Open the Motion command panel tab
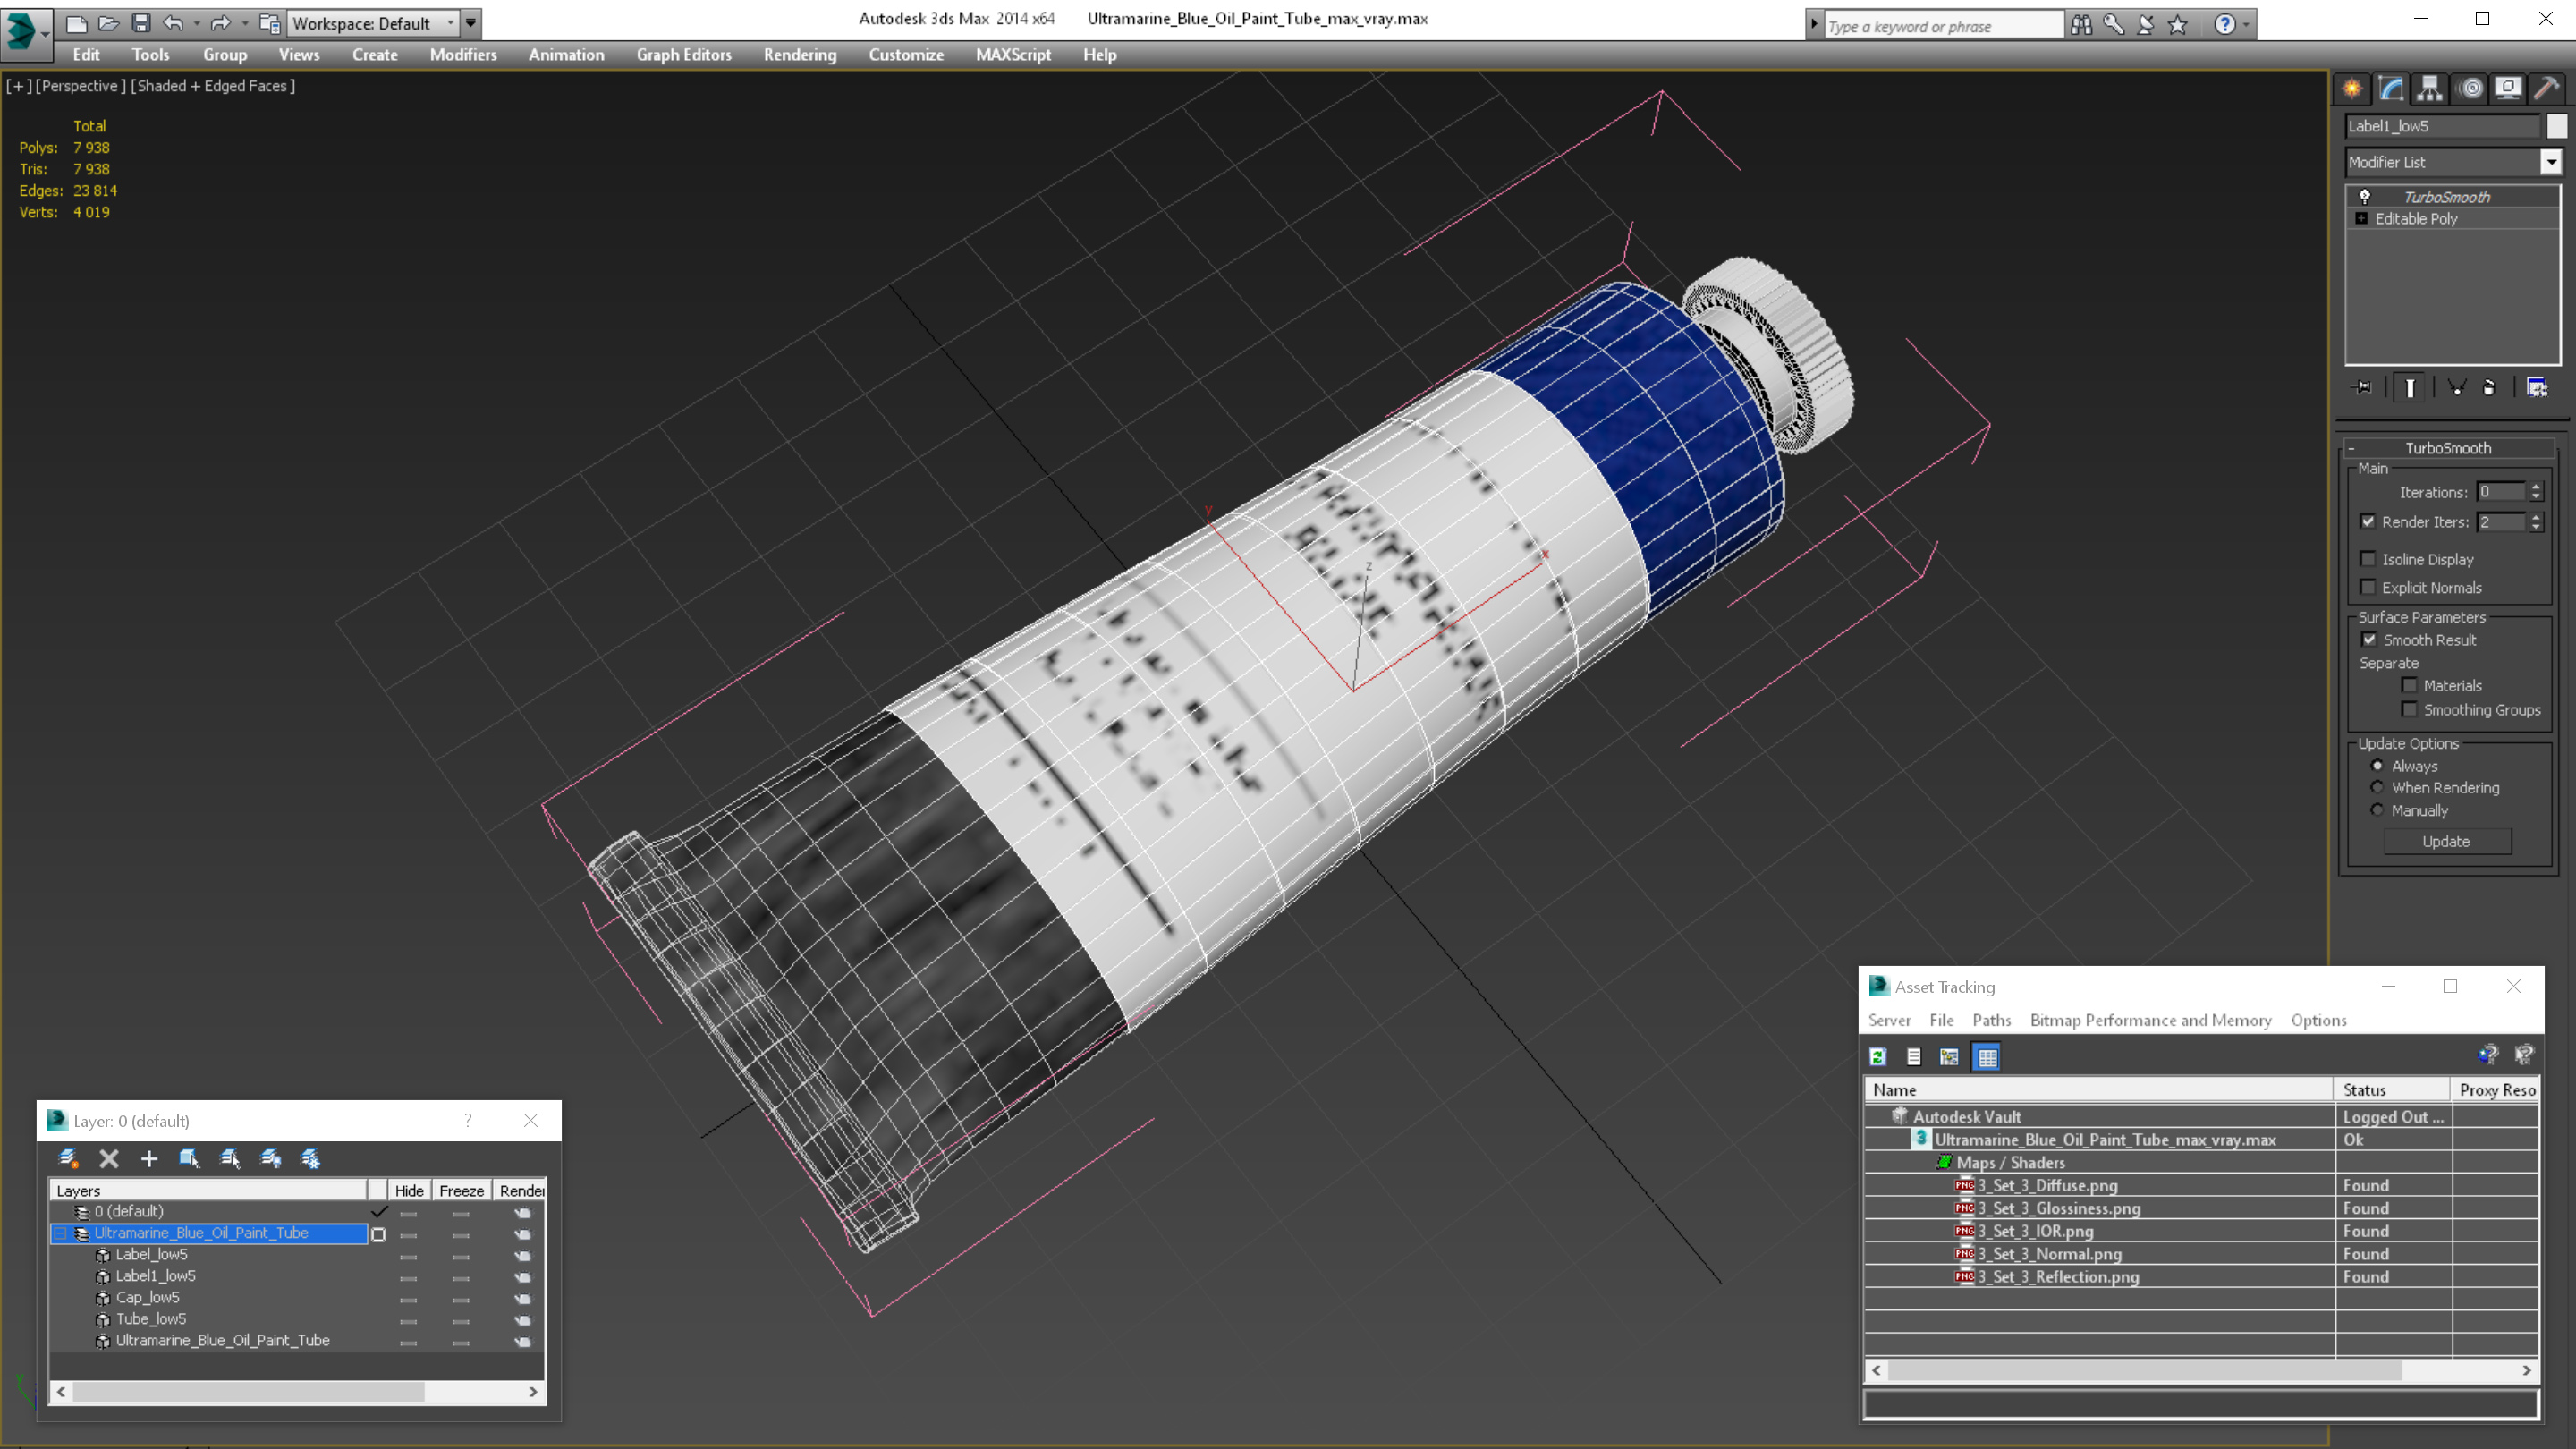 [2470, 88]
